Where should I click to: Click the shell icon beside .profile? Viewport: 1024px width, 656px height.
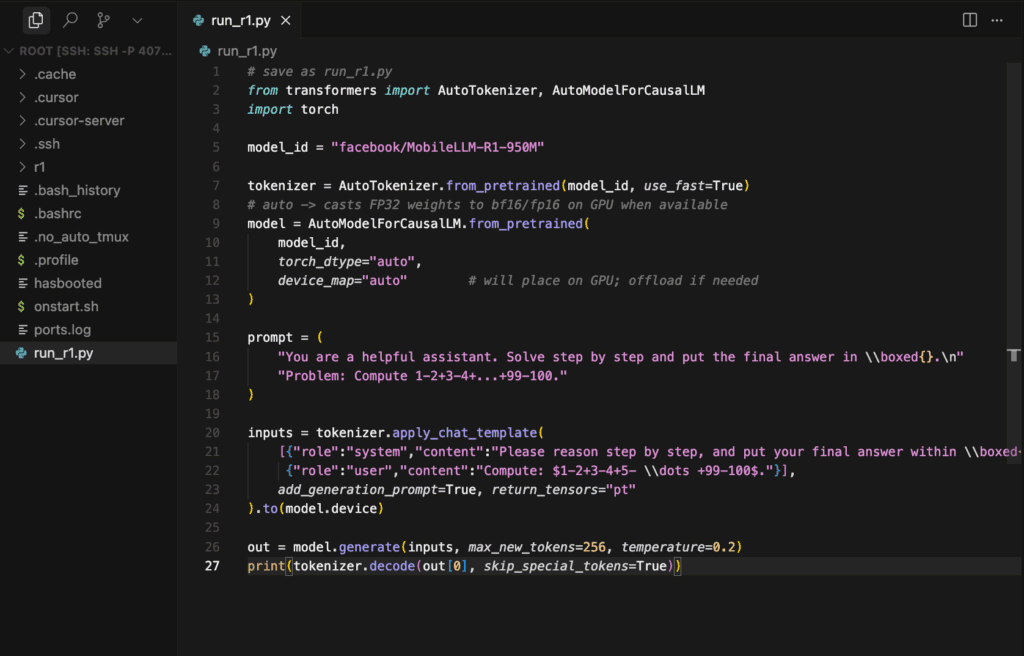22,260
